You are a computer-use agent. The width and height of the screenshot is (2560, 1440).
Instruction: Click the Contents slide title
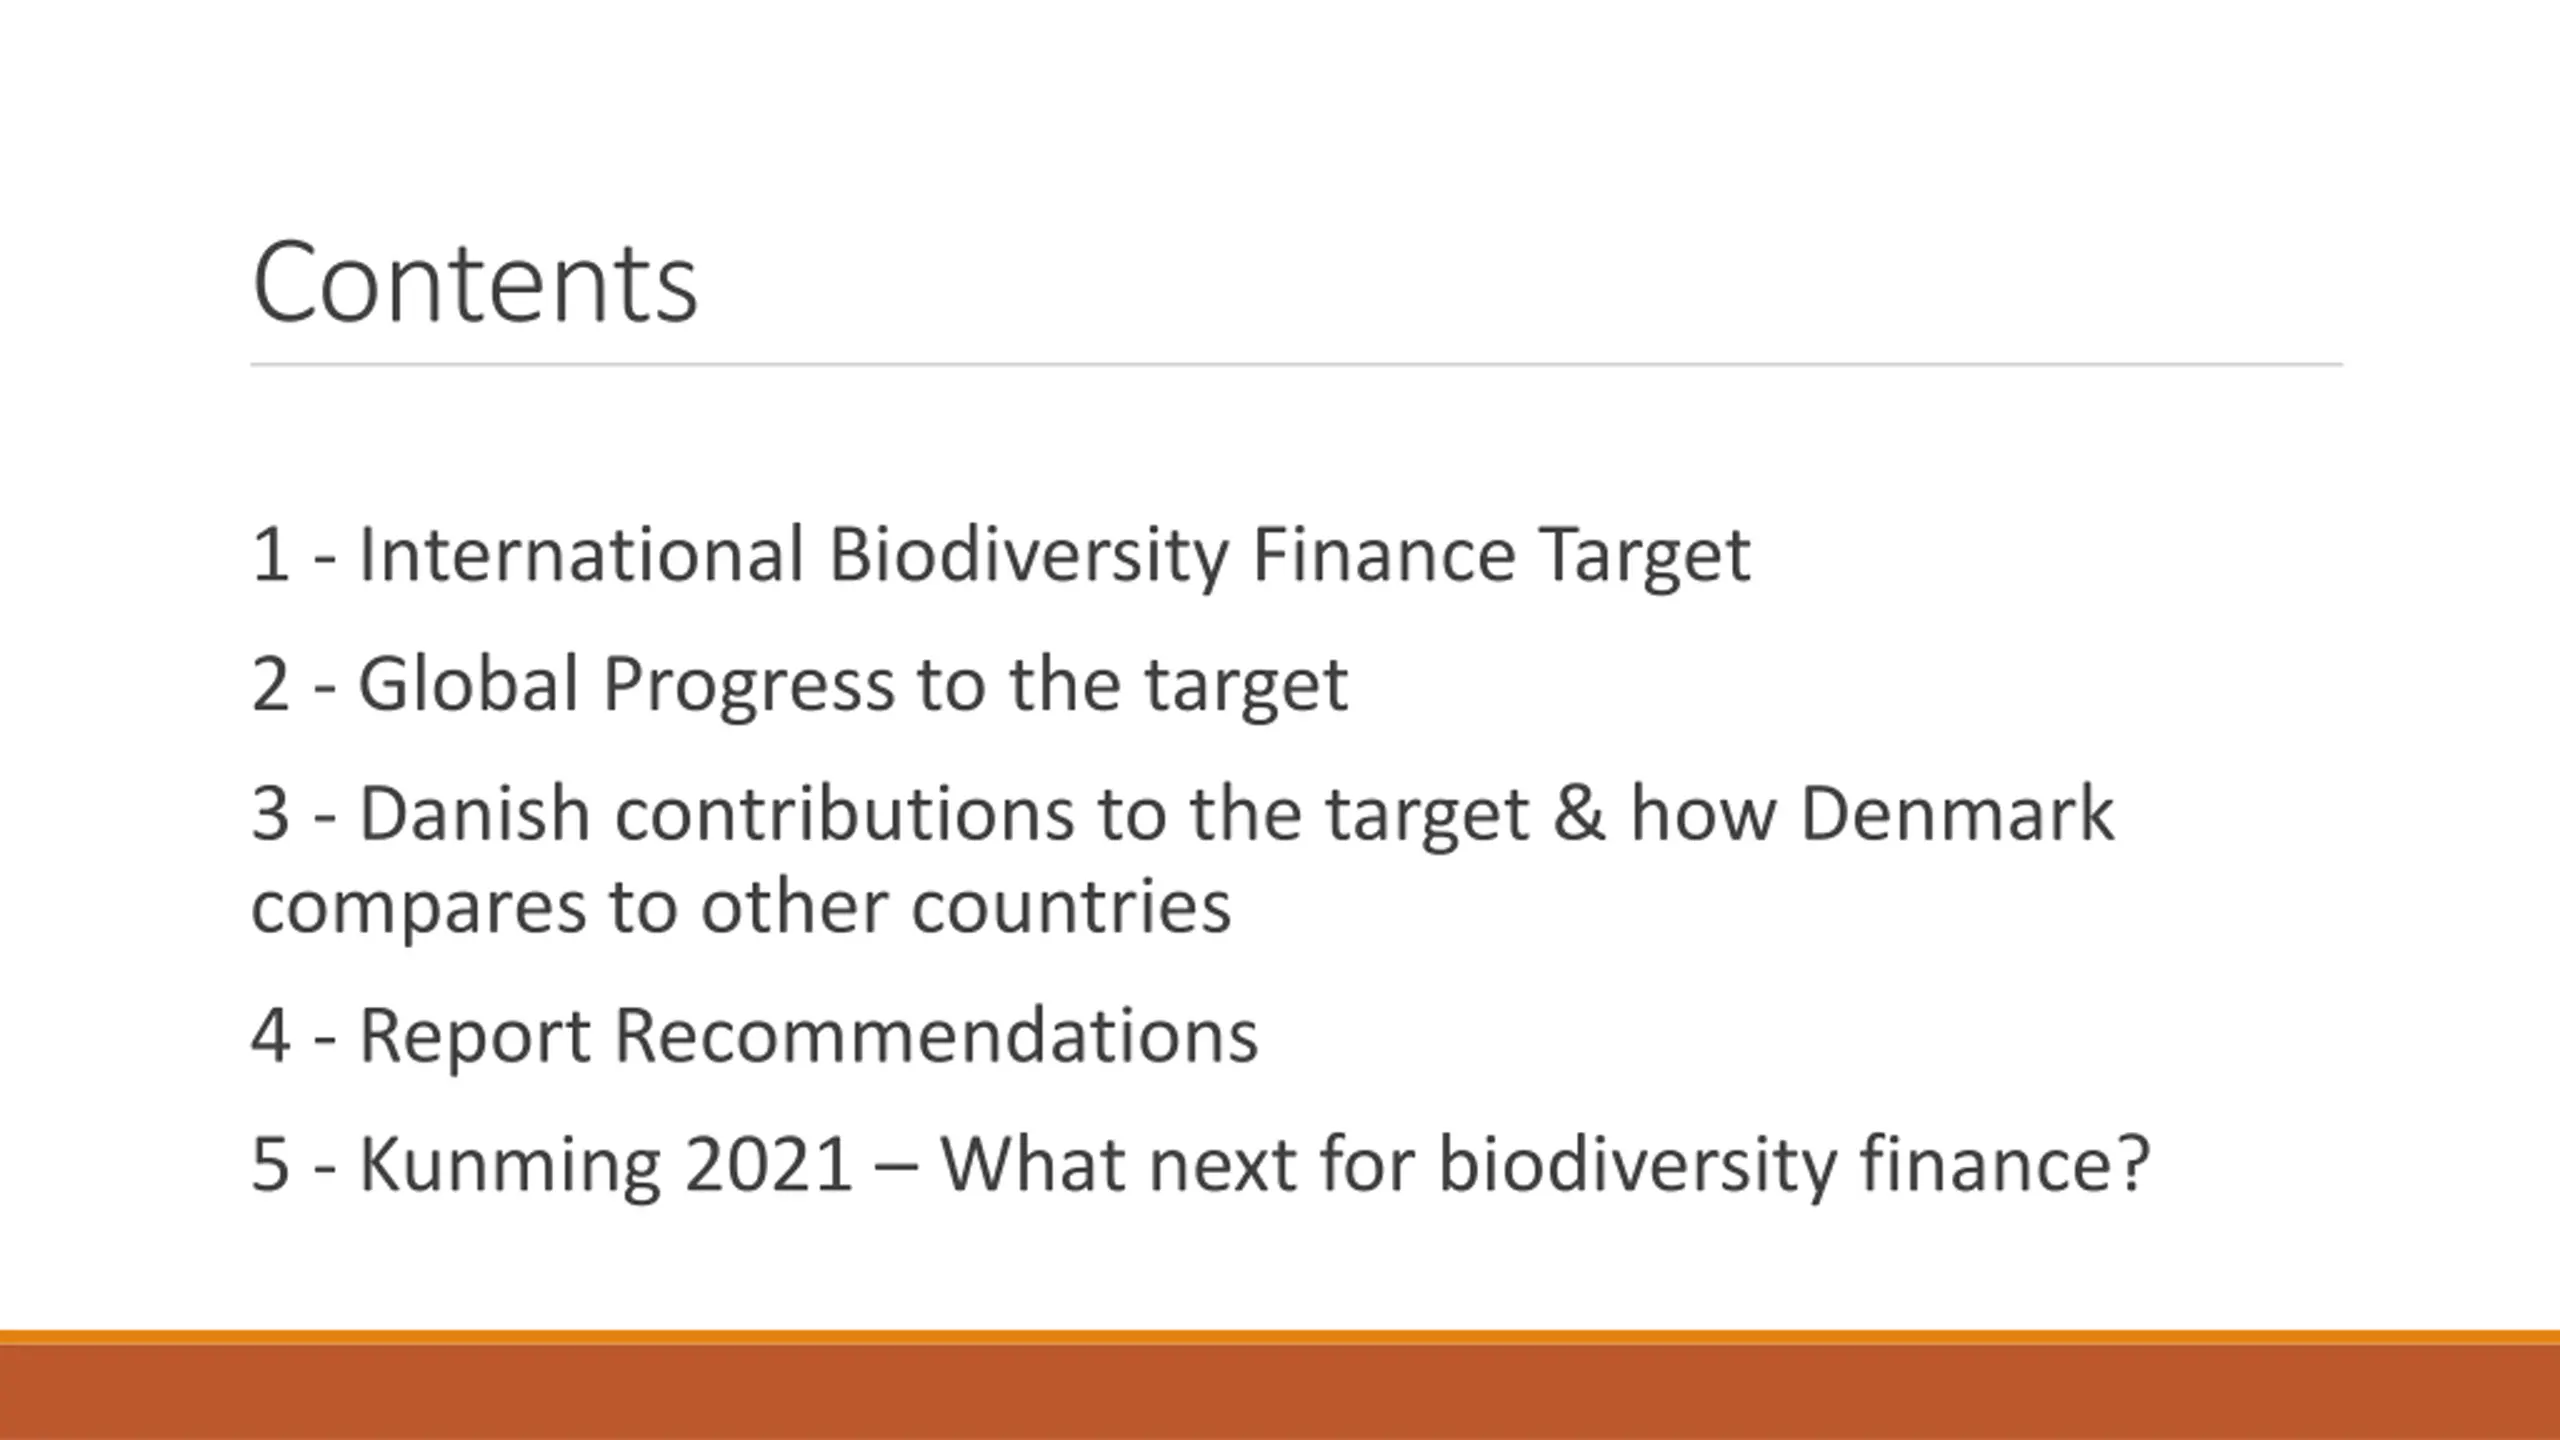click(x=475, y=282)
